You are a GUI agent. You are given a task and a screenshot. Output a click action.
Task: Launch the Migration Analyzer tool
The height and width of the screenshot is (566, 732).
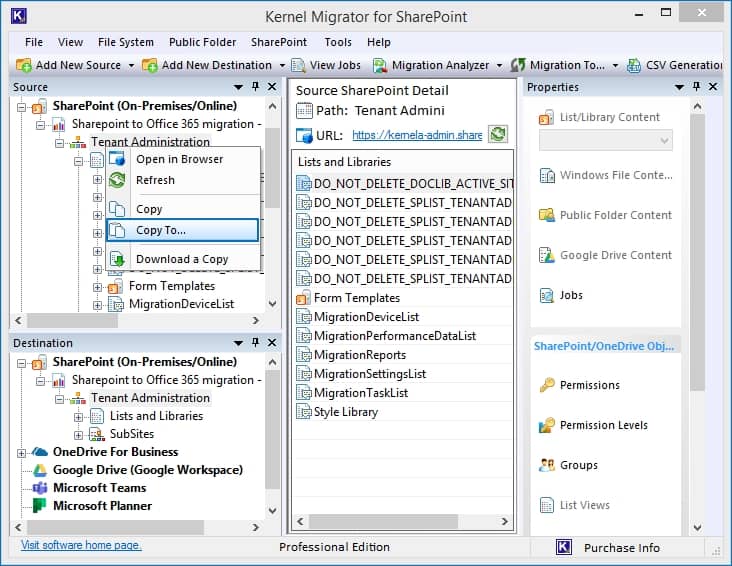click(x=431, y=65)
